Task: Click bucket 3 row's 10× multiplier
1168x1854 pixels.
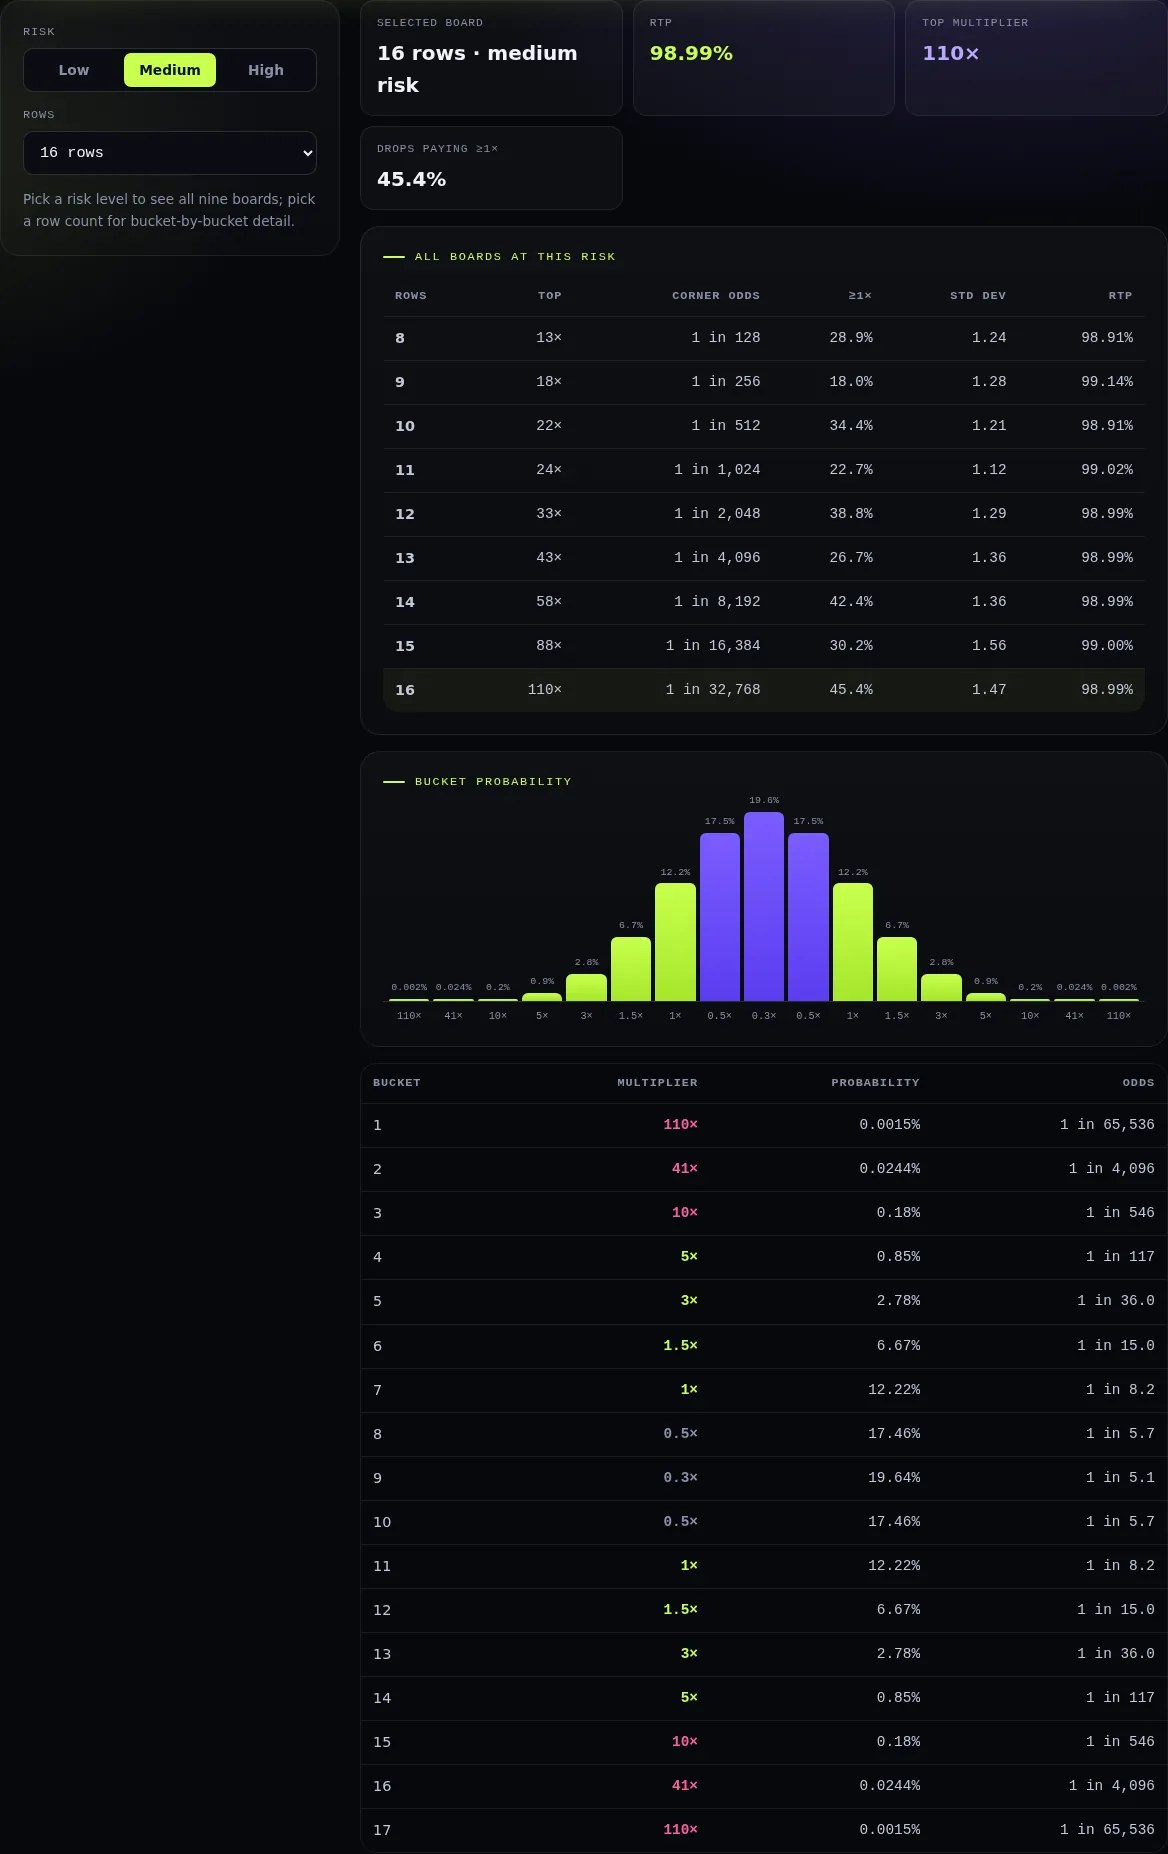Action: 685,1213
